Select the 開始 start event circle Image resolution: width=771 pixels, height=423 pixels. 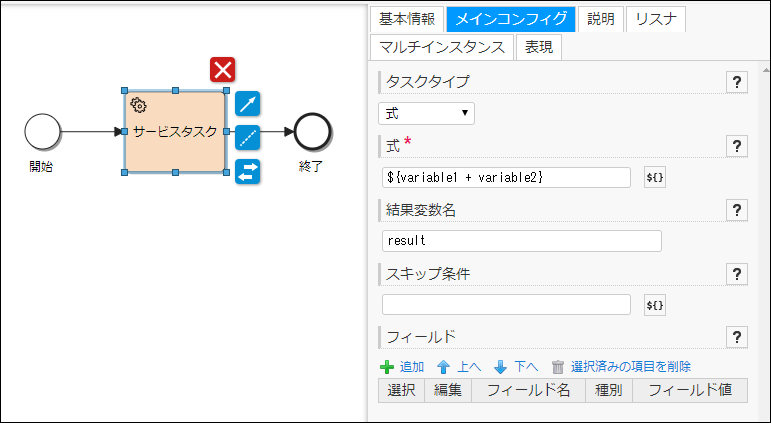tap(43, 131)
